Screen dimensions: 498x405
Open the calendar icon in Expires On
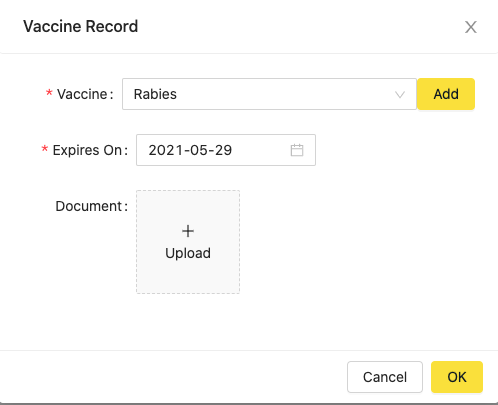pyautogui.click(x=297, y=150)
